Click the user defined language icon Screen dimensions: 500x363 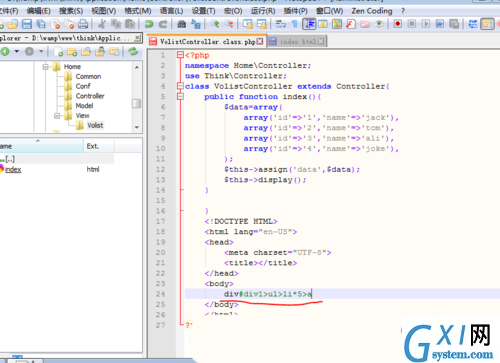323,24
